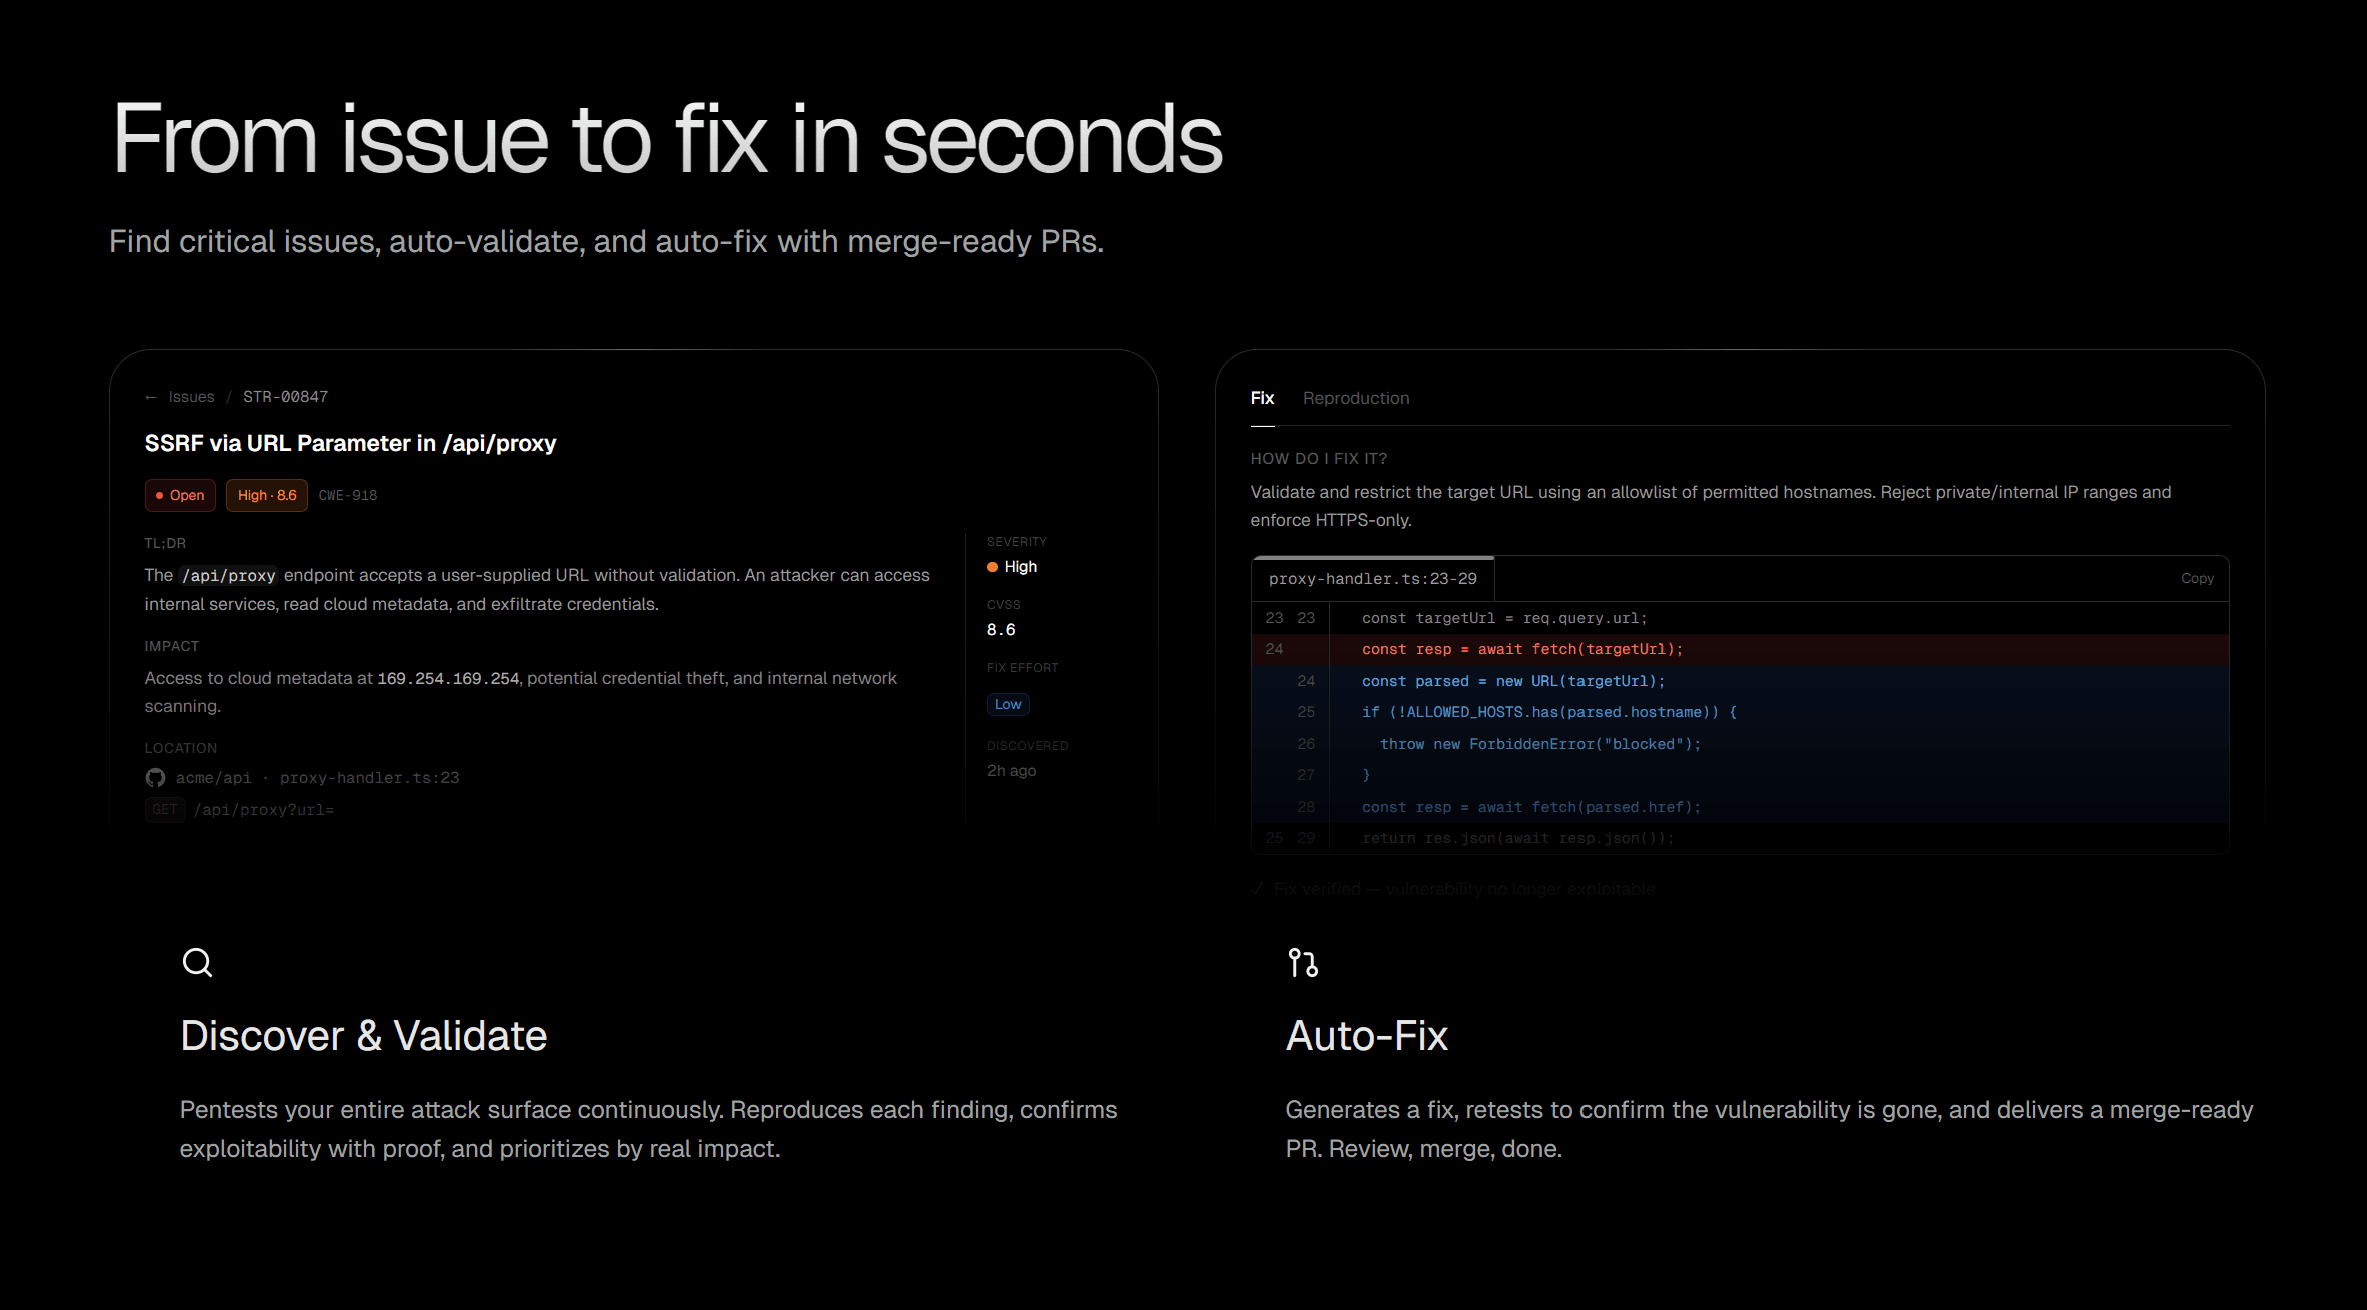
Task: Open the proxy-handler.ts:23 location link
Action: pyautogui.click(x=369, y=778)
